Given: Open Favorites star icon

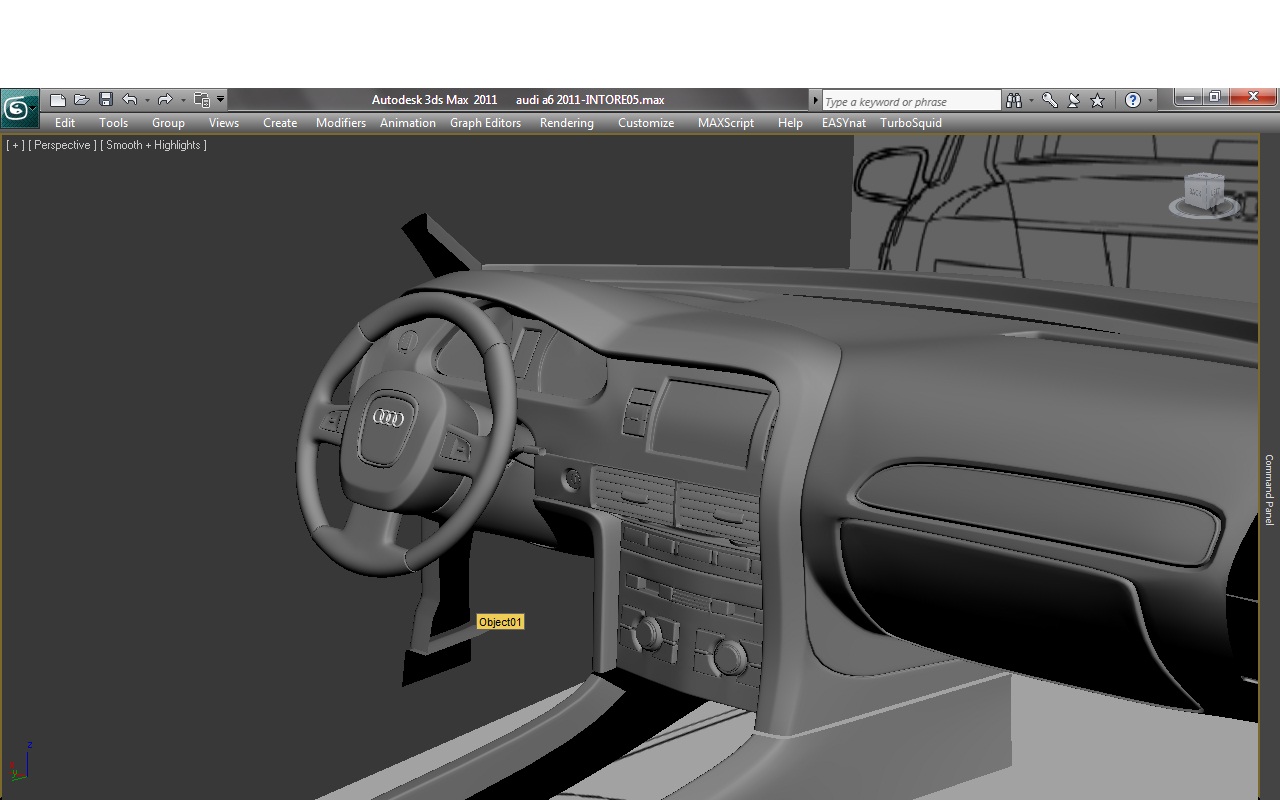Looking at the screenshot, I should pos(1097,101).
